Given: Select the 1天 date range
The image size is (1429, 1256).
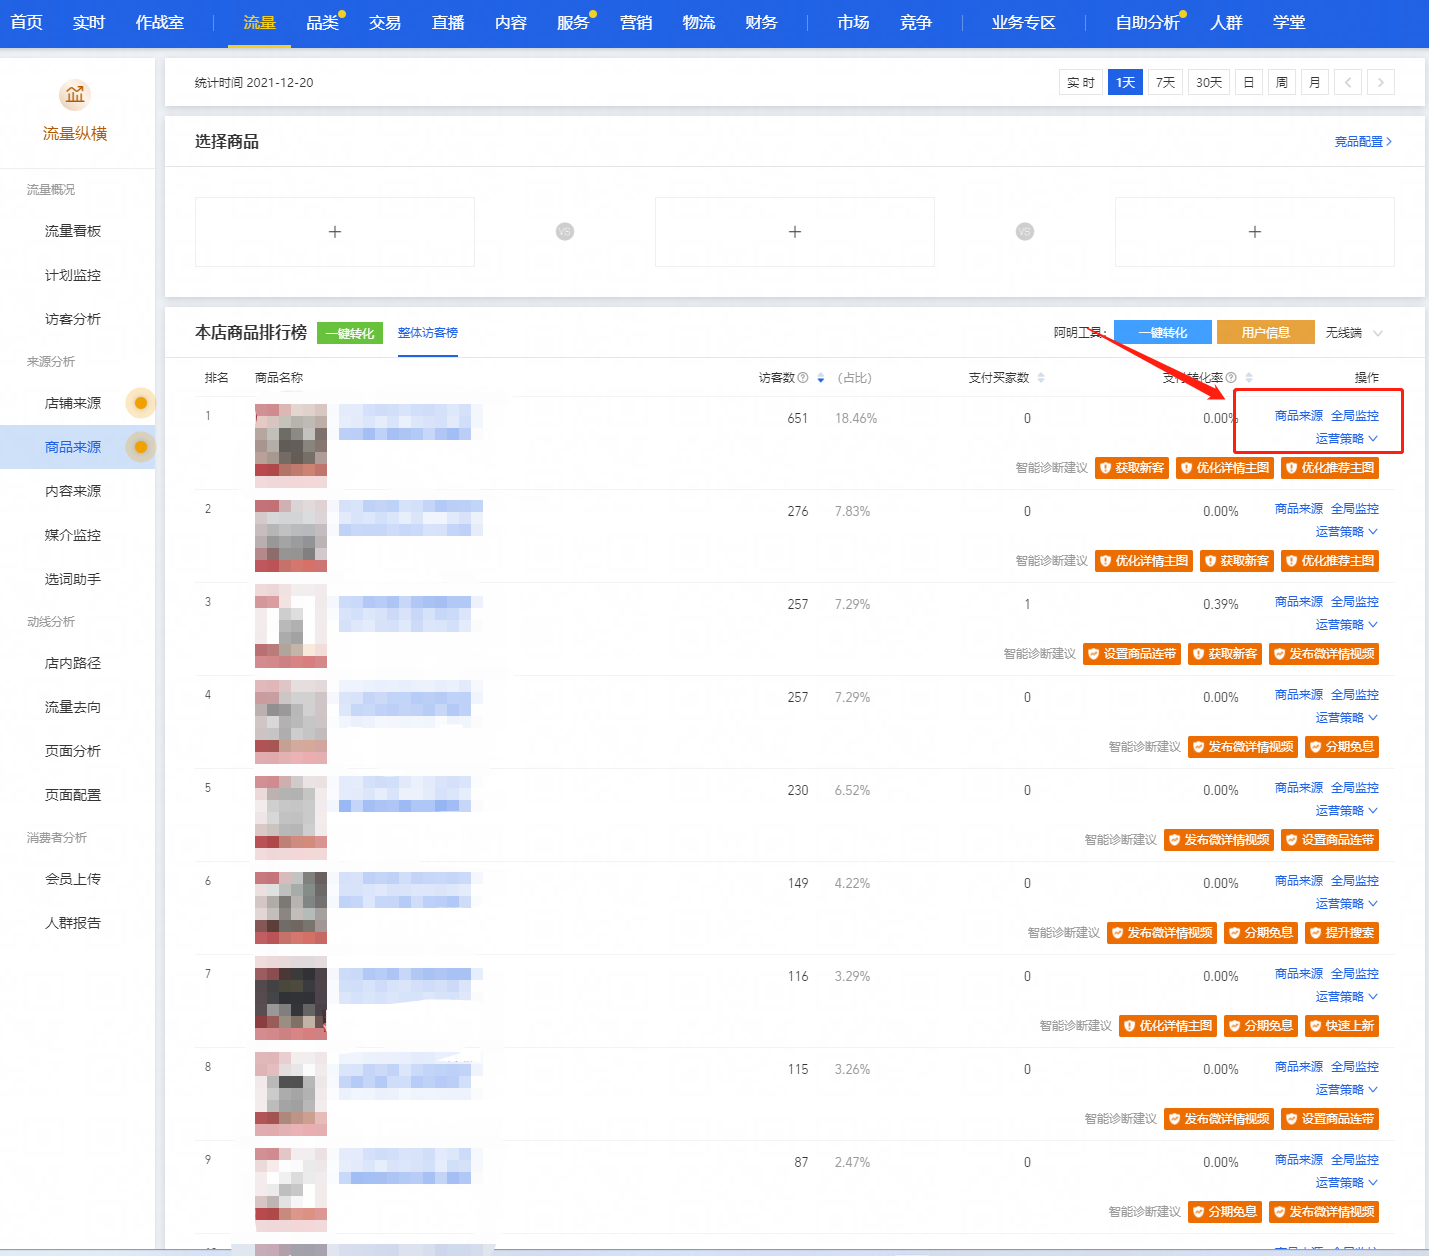Looking at the screenshot, I should [1126, 82].
